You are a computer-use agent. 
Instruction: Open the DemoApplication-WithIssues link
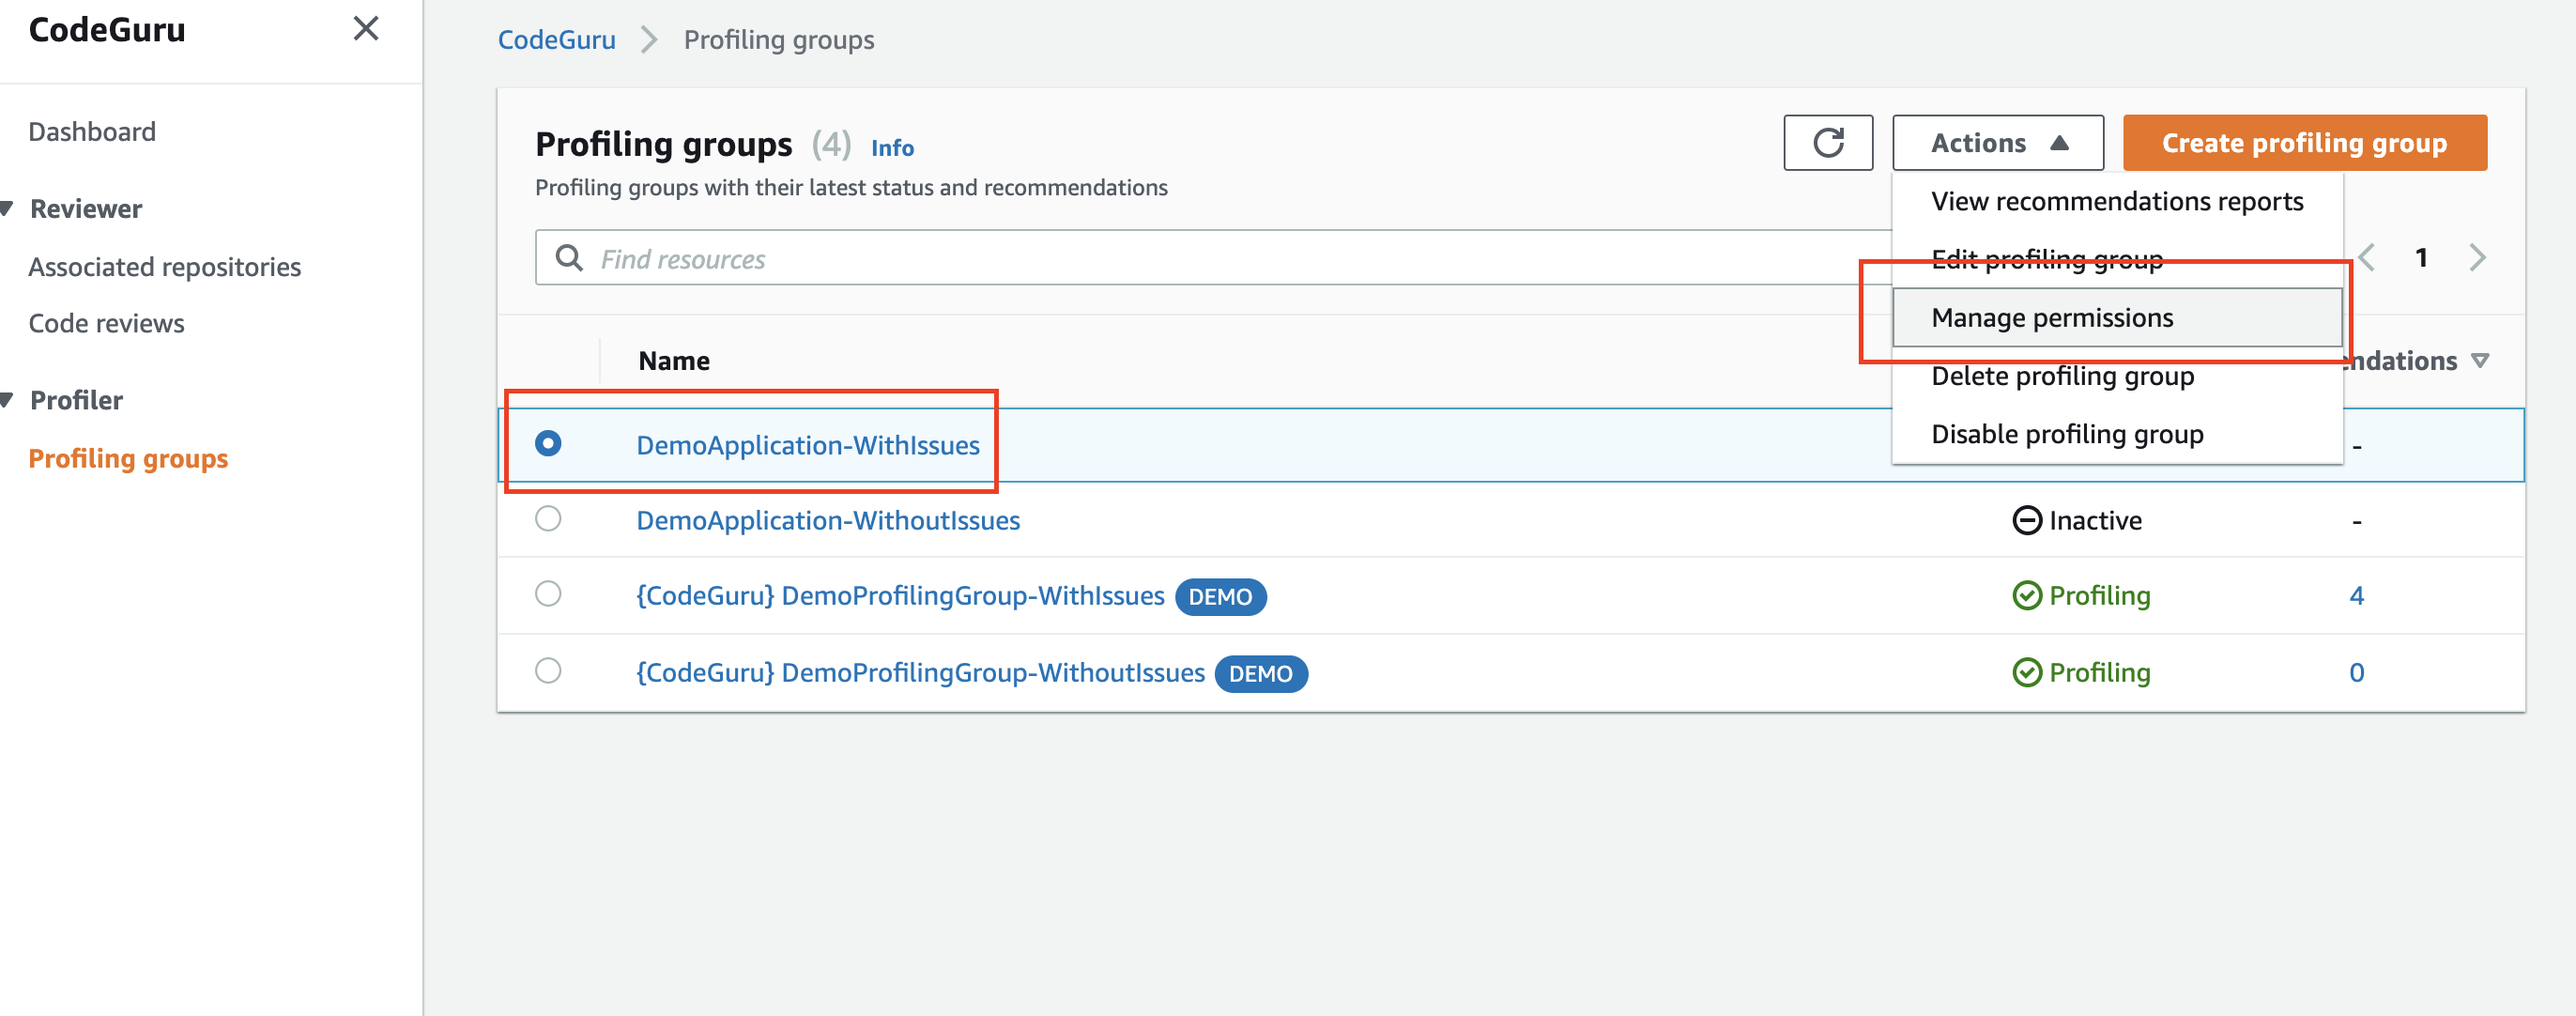(807, 445)
